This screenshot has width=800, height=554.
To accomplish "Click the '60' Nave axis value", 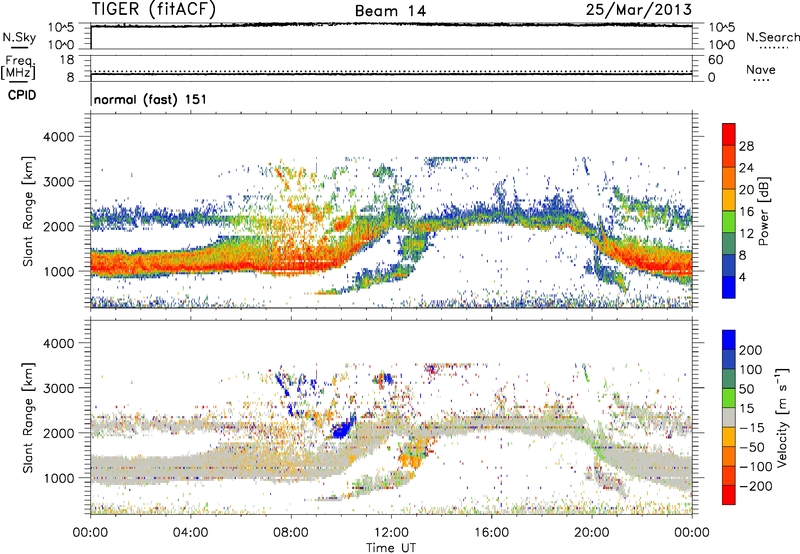I will pyautogui.click(x=715, y=60).
